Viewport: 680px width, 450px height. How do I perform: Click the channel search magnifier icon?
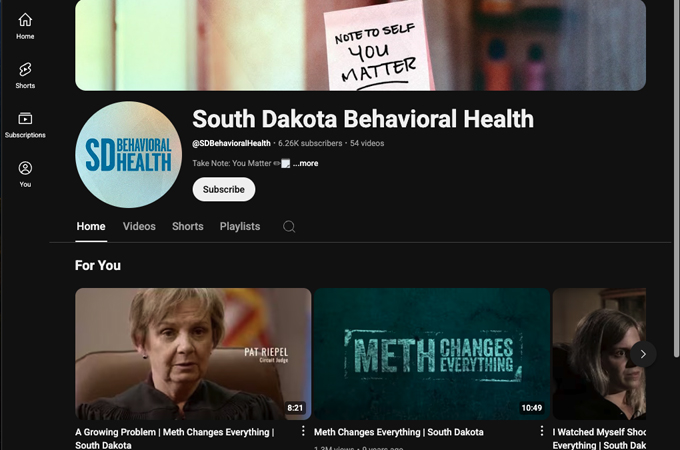(x=289, y=226)
